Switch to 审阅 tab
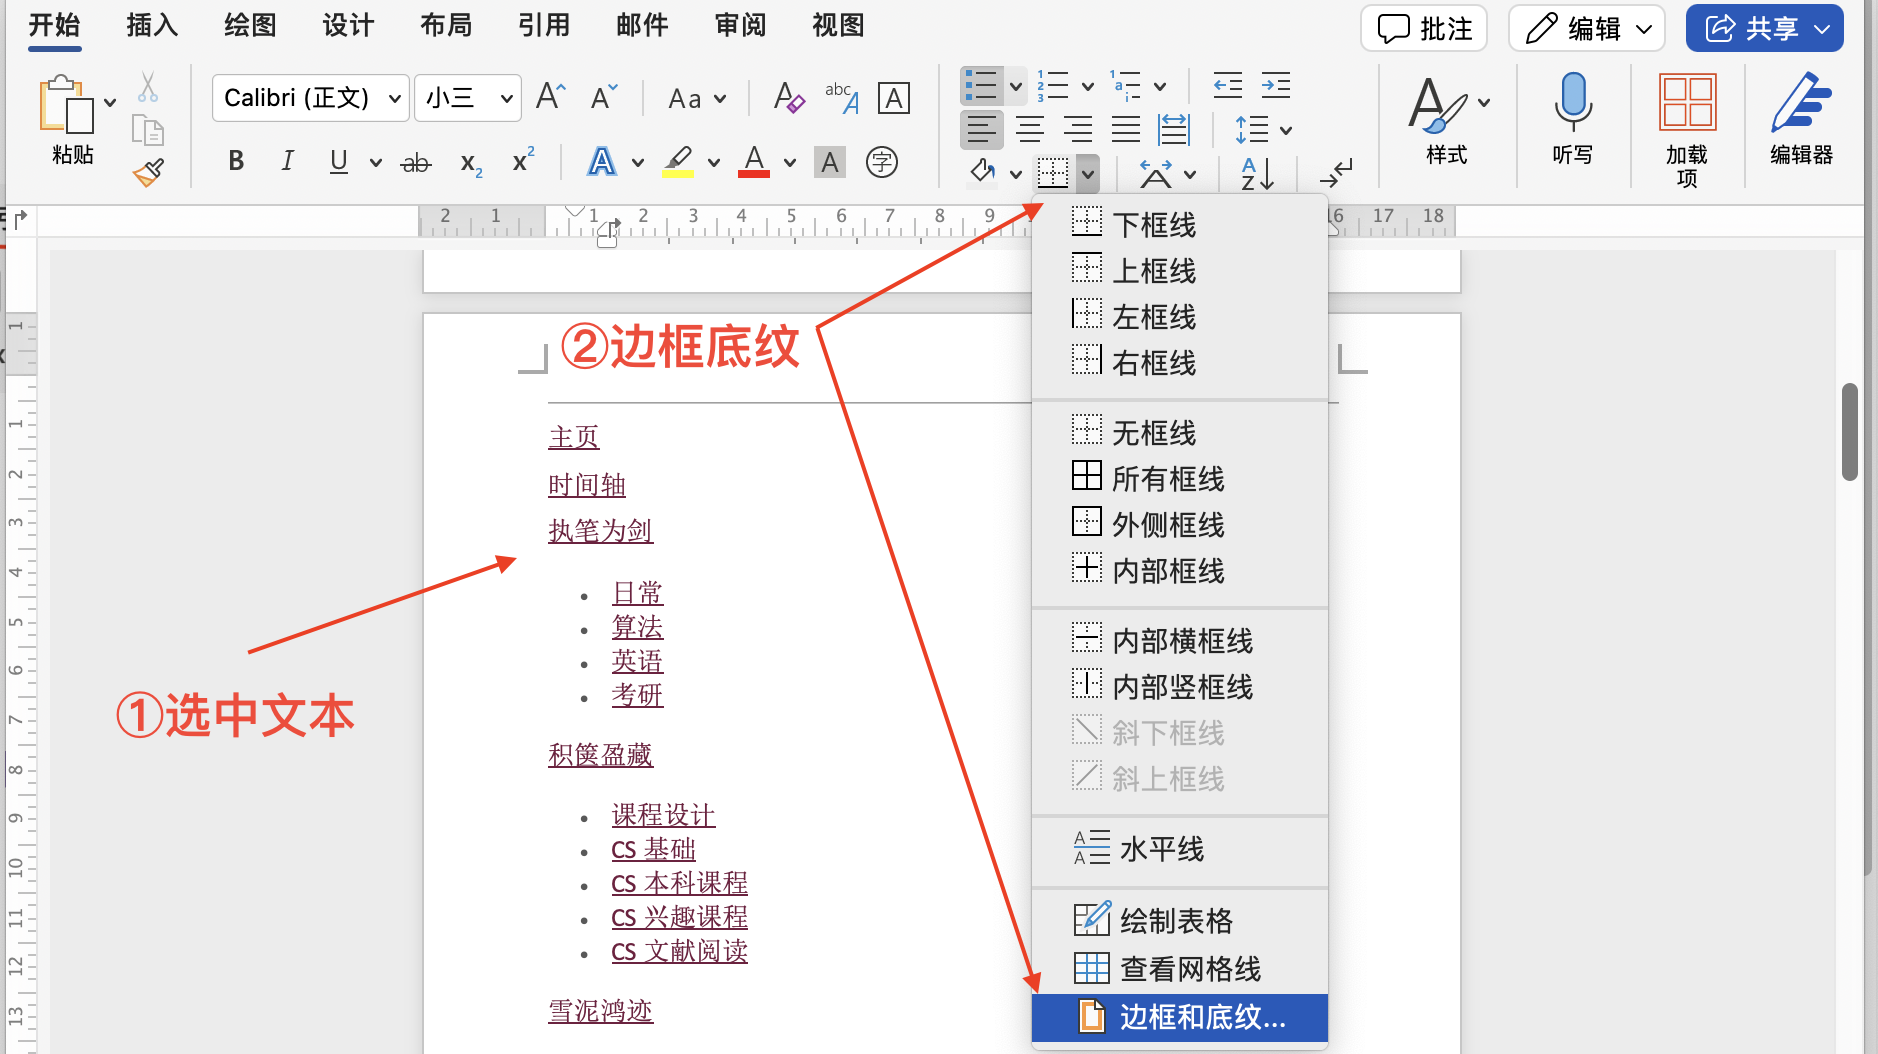 click(x=740, y=25)
